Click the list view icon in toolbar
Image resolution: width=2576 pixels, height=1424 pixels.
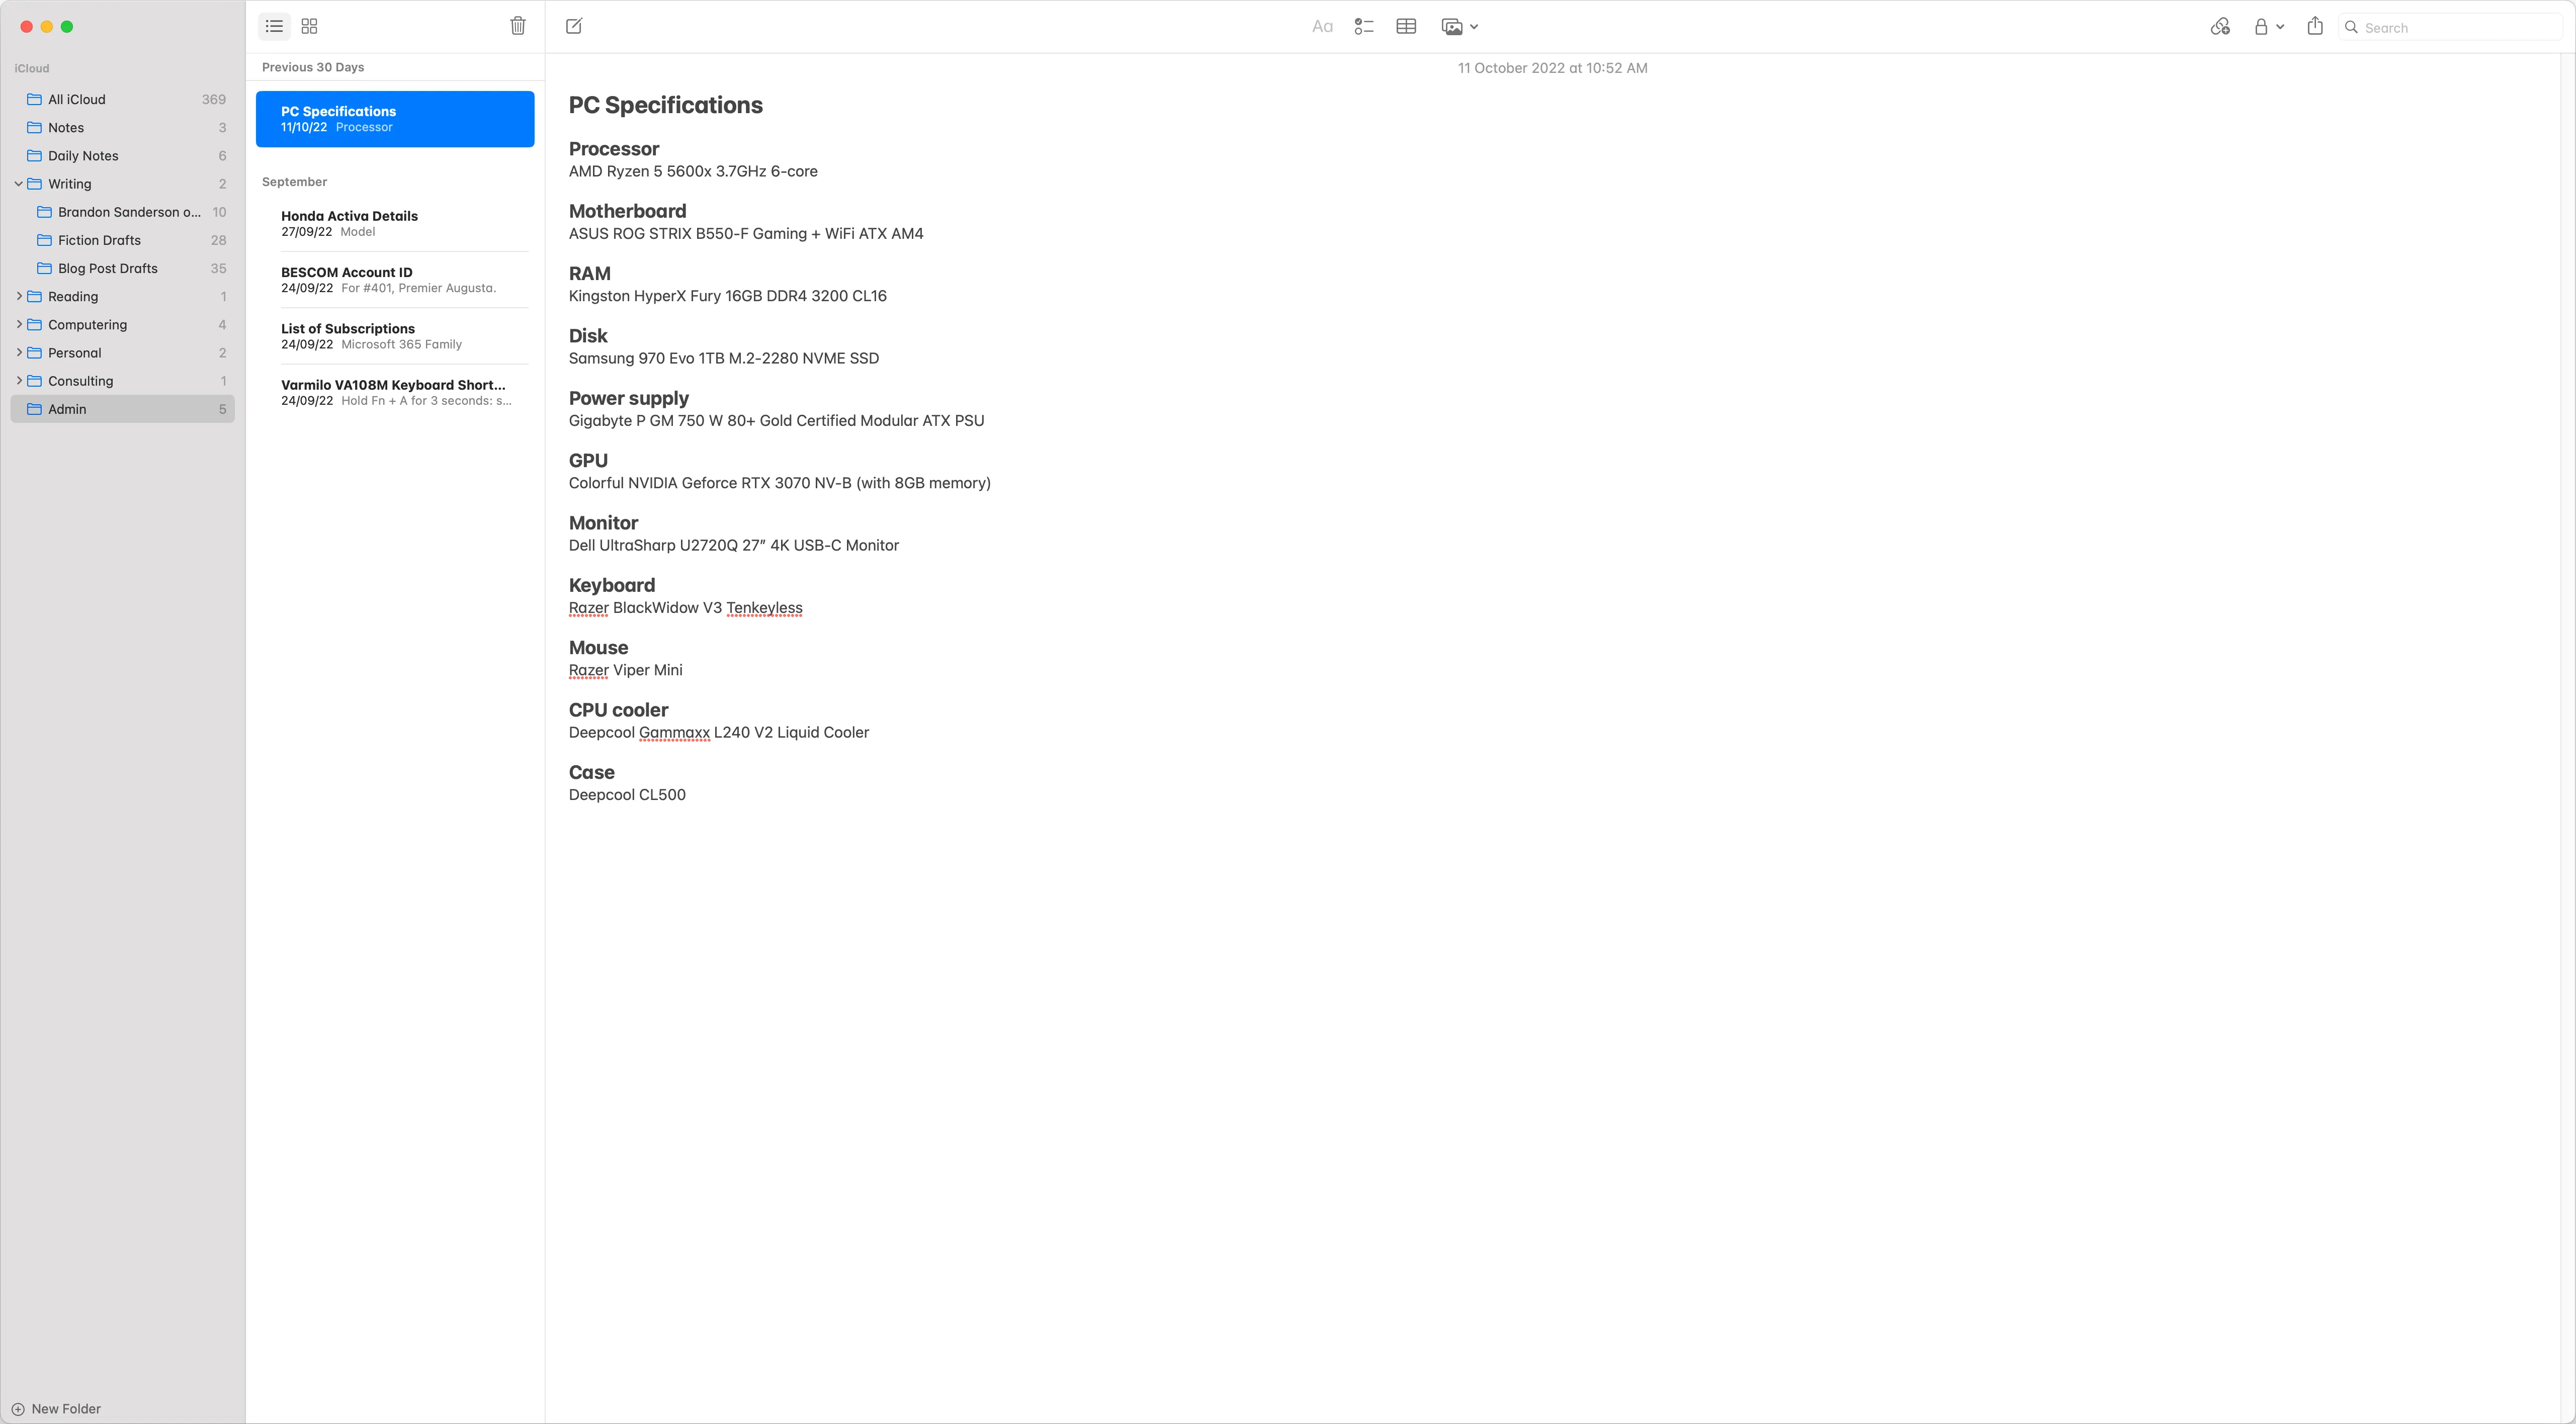275,26
